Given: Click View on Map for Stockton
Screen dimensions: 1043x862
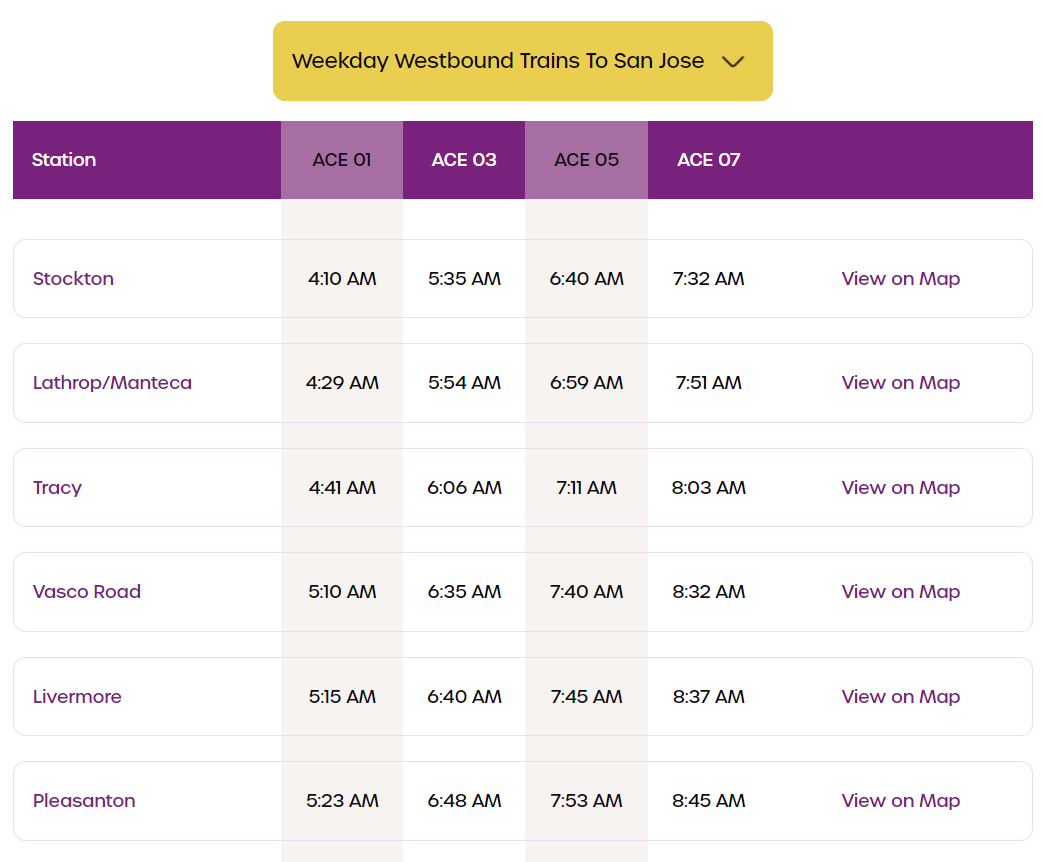Looking at the screenshot, I should pos(900,279).
